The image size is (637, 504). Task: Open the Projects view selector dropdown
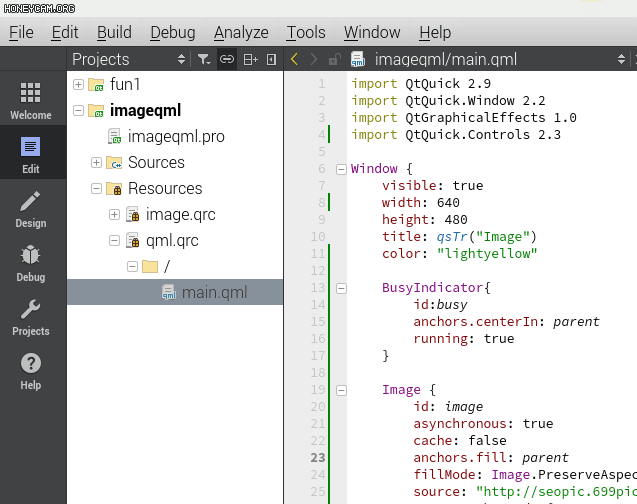click(x=181, y=60)
